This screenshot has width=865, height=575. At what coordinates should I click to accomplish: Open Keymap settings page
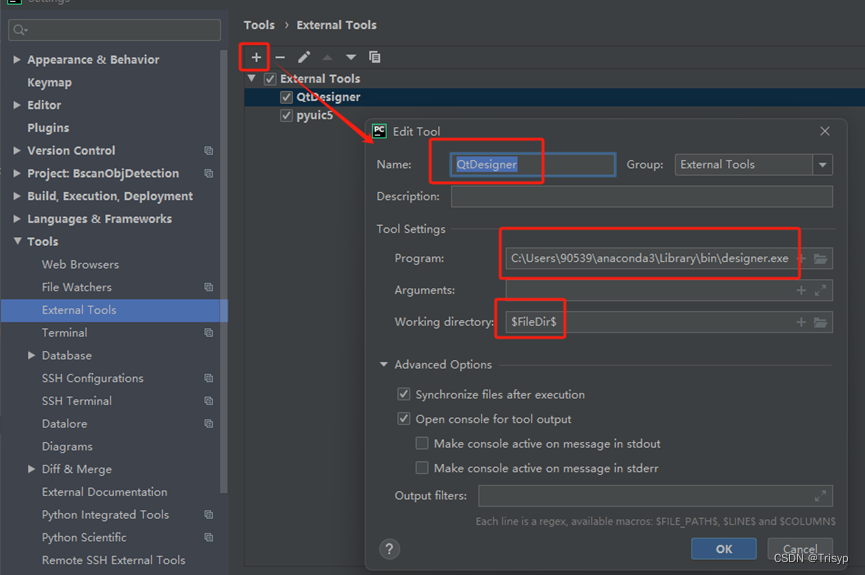[x=50, y=82]
